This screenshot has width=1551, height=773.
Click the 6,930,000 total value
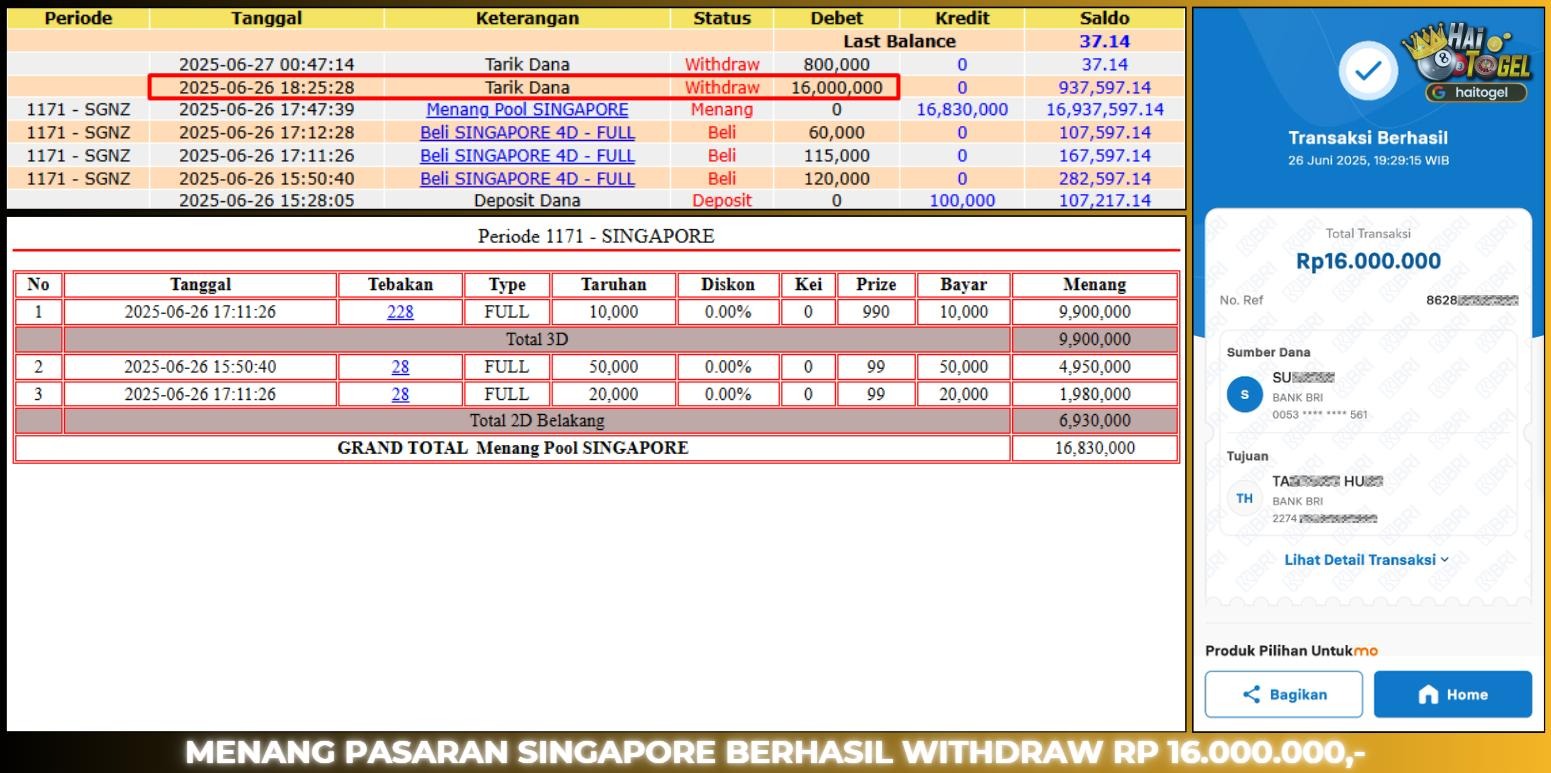click(1094, 420)
